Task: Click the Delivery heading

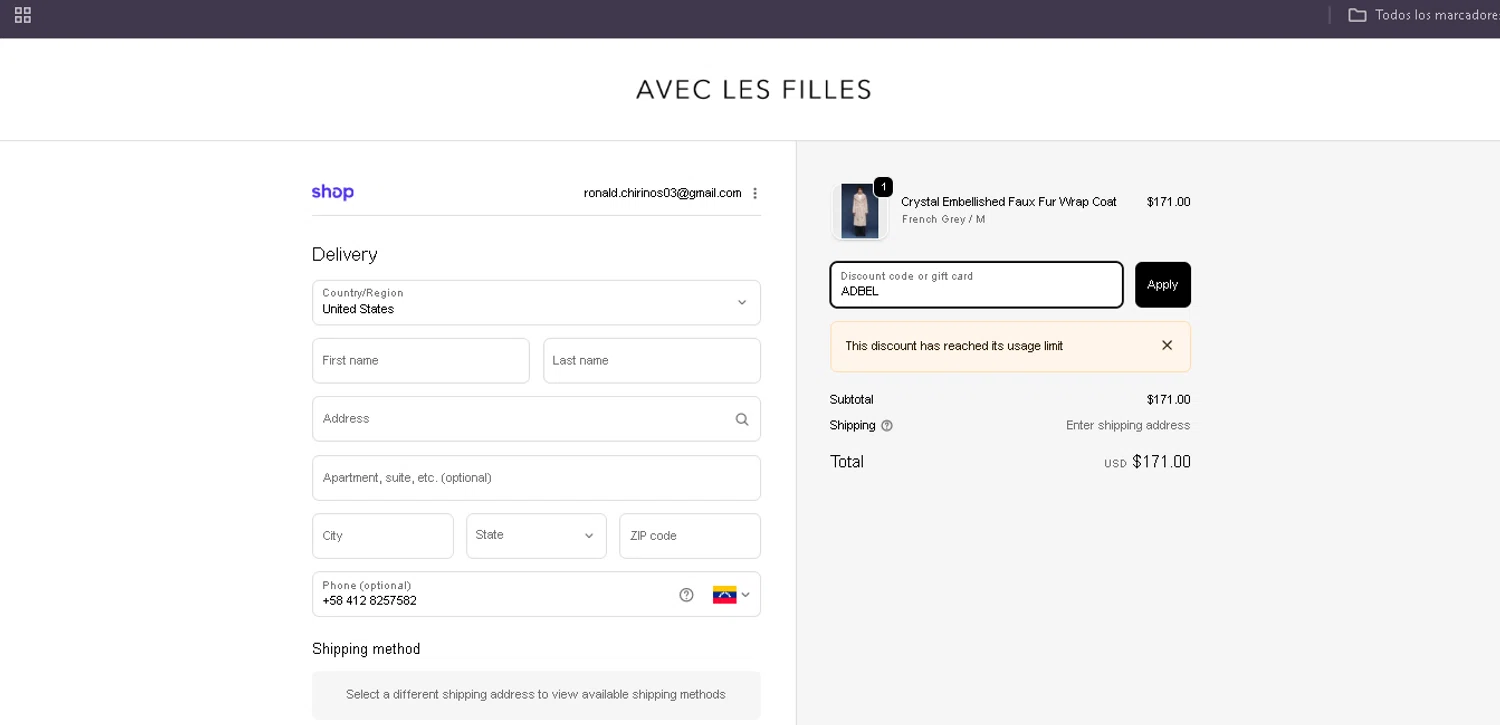Action: coord(345,254)
